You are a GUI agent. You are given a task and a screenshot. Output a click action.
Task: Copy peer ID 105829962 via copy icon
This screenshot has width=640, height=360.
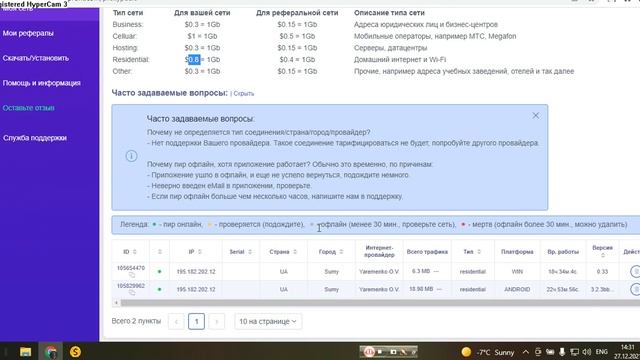tap(131, 293)
